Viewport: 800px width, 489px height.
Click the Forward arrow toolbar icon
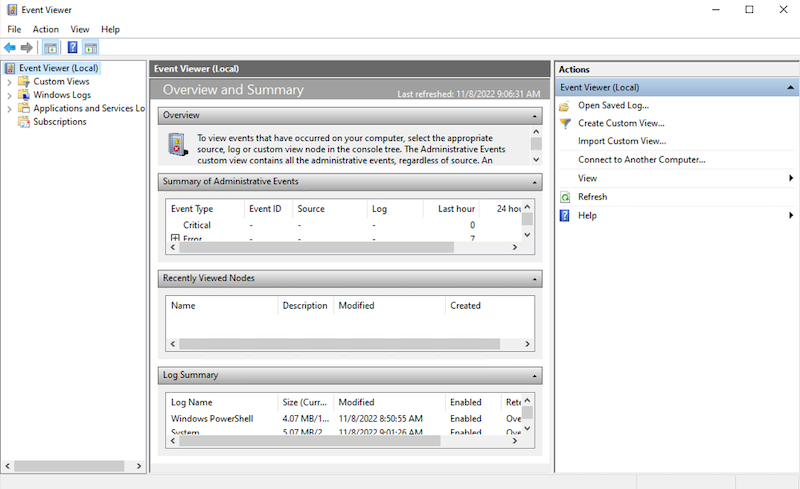pyautogui.click(x=27, y=48)
